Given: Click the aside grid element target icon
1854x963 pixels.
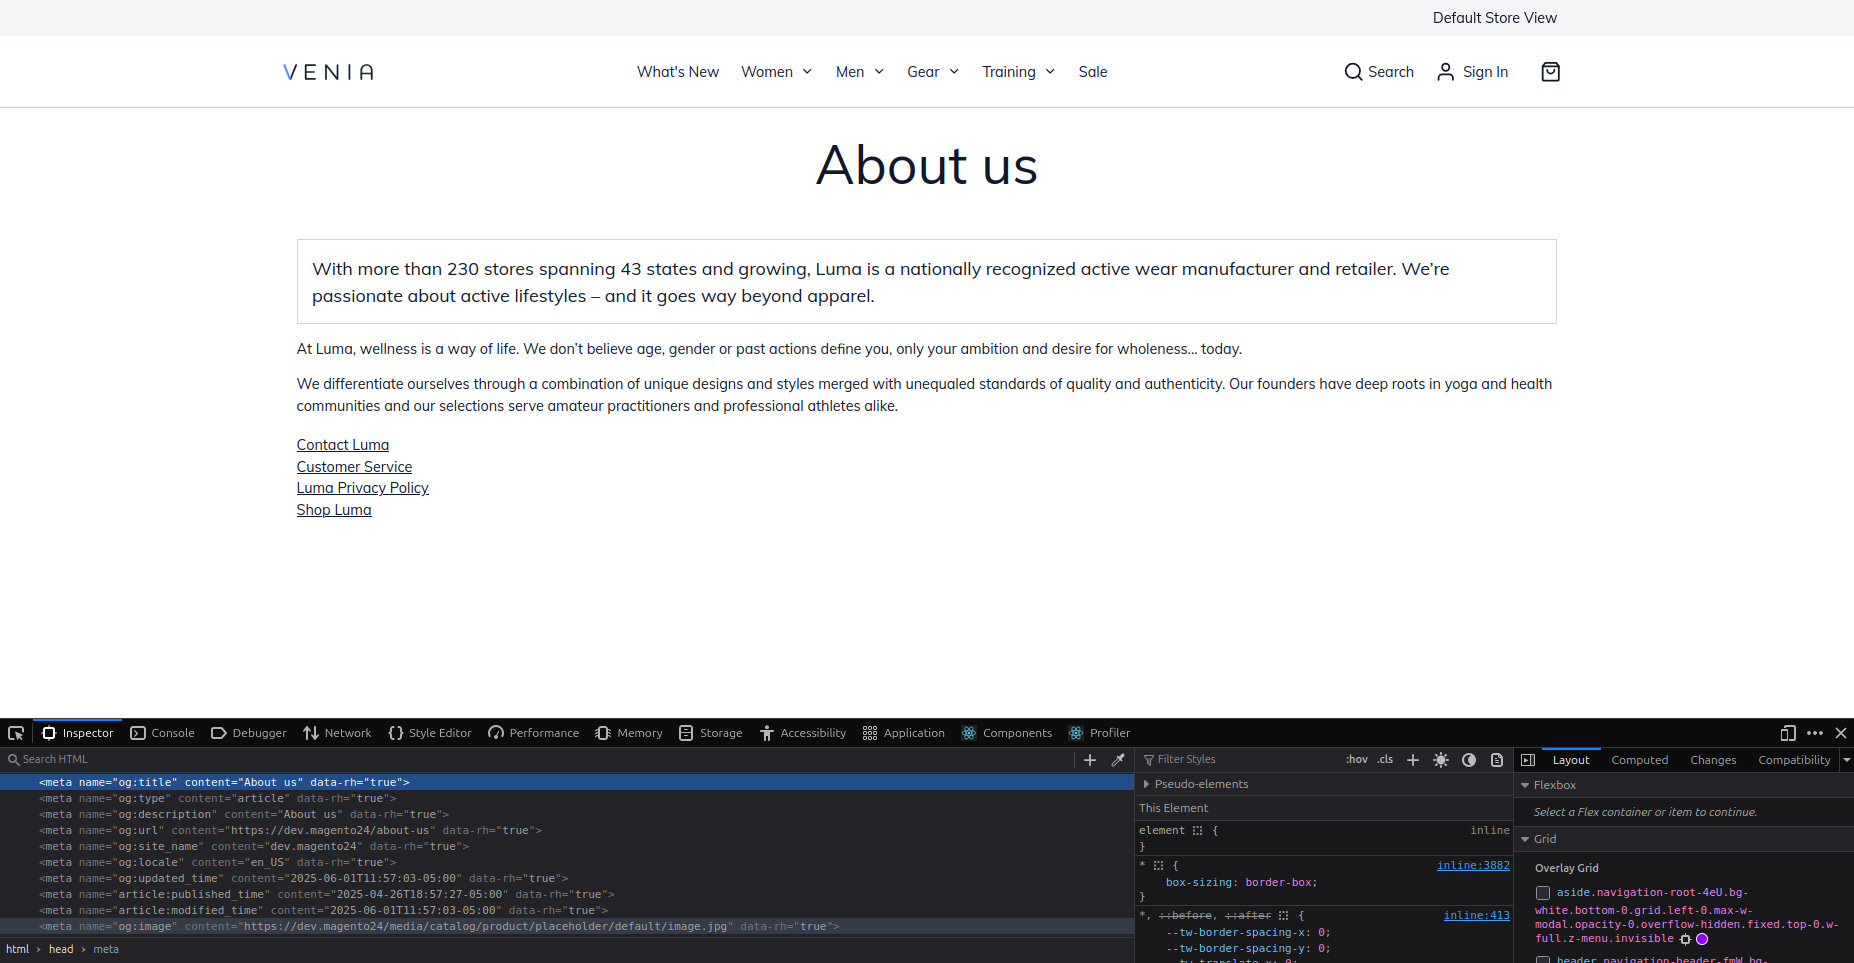Looking at the screenshot, I should click(1685, 939).
